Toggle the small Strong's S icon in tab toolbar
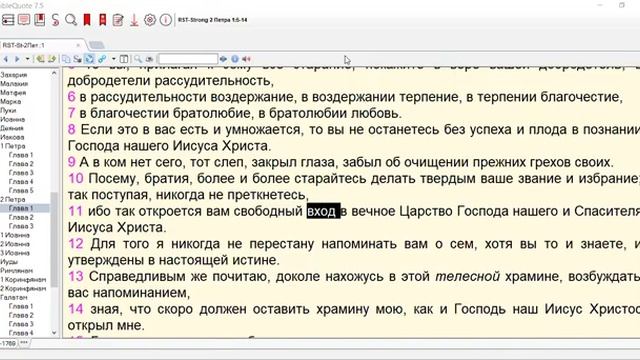 pos(78,59)
